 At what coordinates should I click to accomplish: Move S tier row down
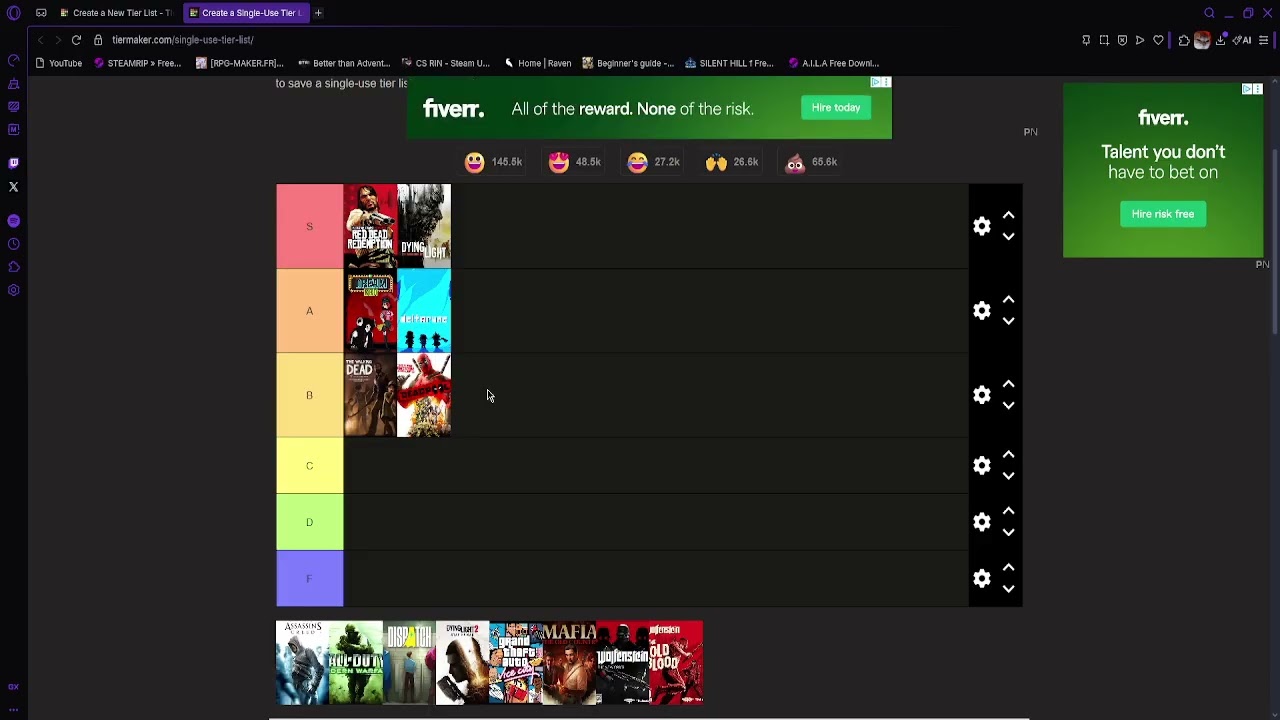coord(1008,237)
